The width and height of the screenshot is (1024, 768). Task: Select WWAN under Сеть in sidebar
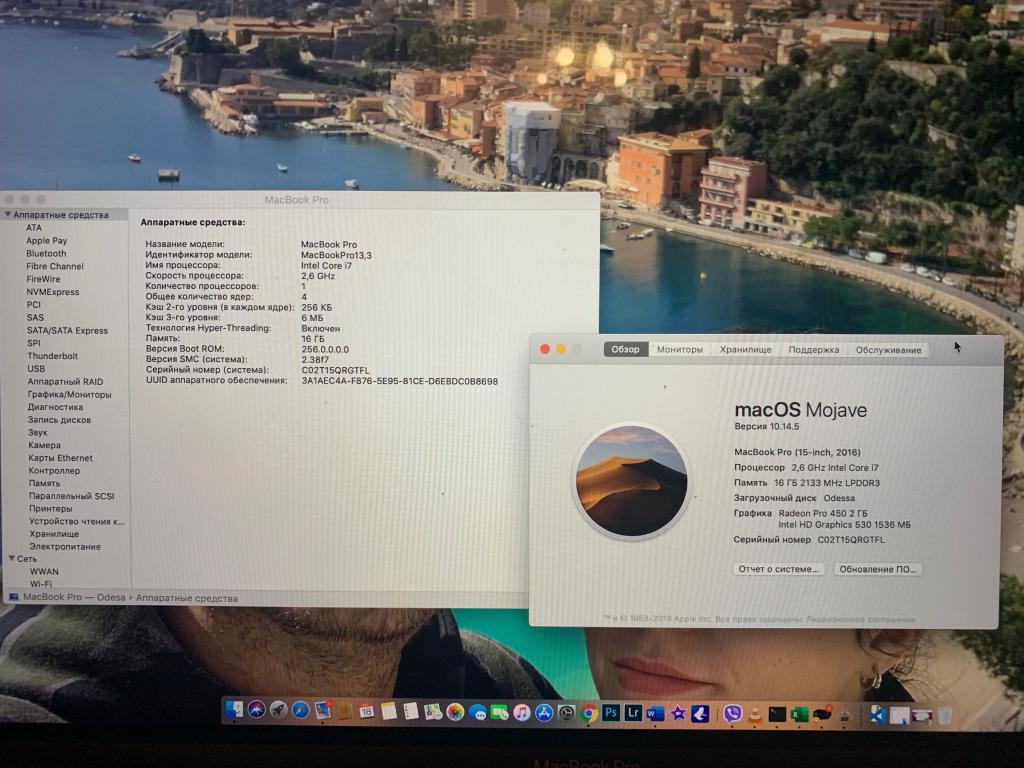tap(44, 571)
